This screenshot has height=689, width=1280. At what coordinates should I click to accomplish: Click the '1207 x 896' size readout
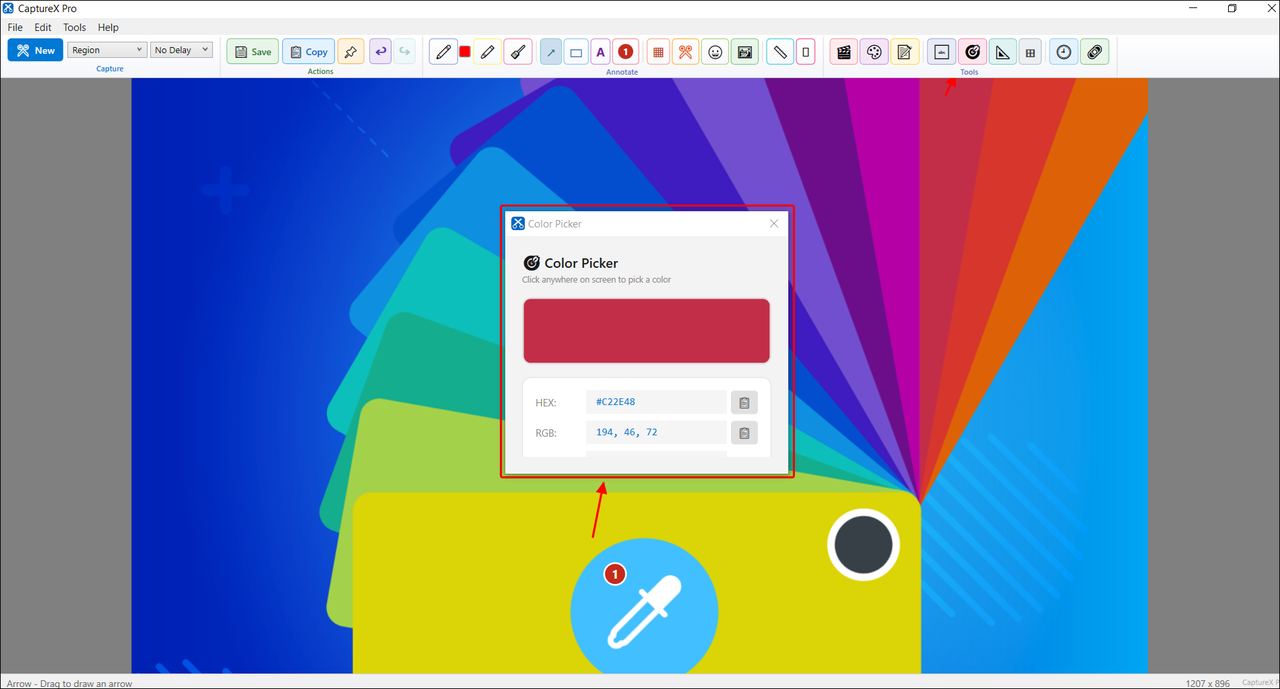point(1208,683)
